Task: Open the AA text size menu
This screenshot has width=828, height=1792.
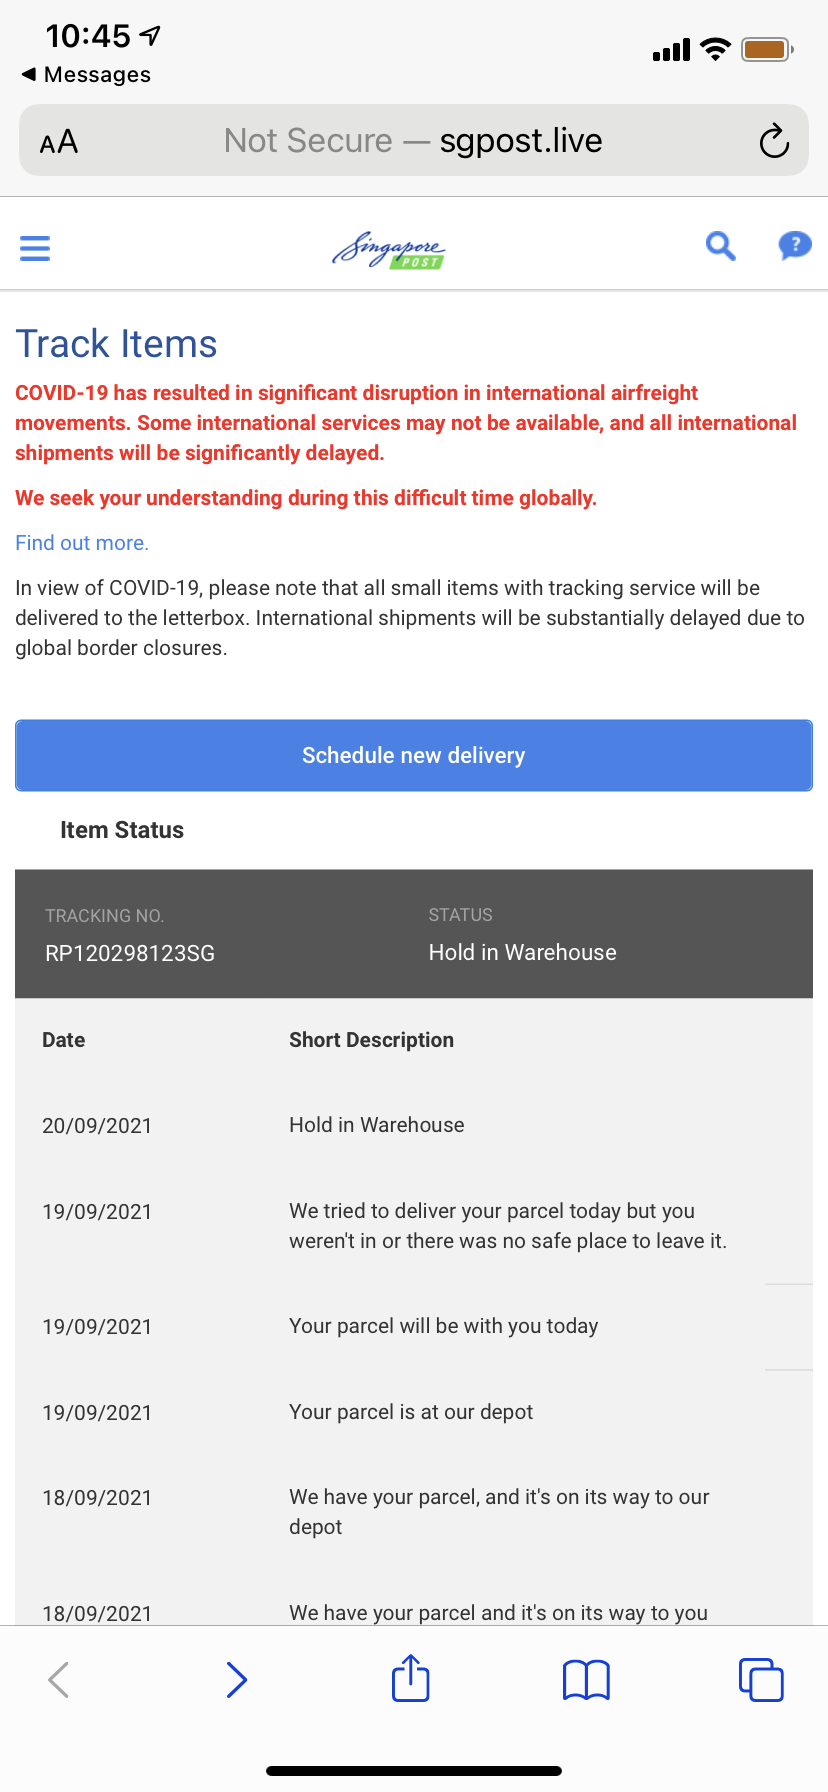Action: [59, 142]
